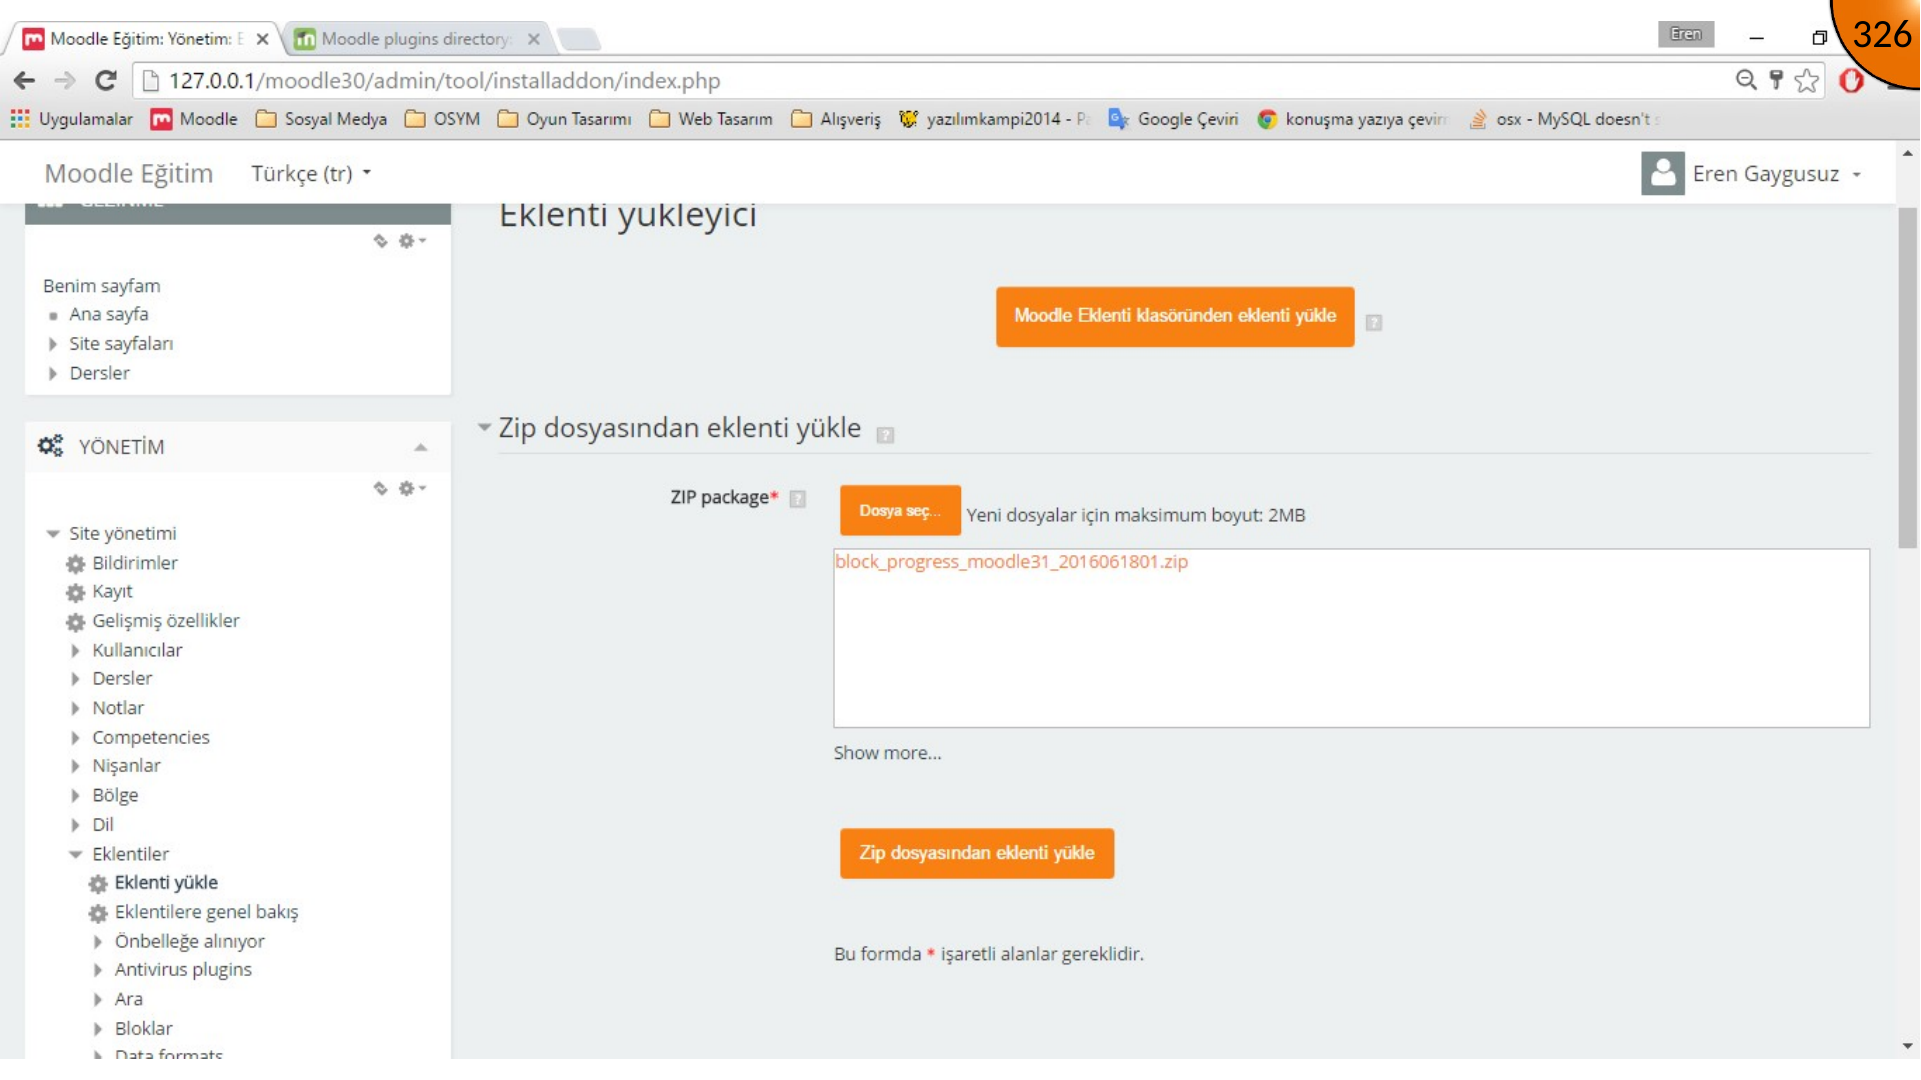Viewport: 1921px width, 1080px height.
Task: Open help icon next to Zip section heading
Action: (x=885, y=435)
